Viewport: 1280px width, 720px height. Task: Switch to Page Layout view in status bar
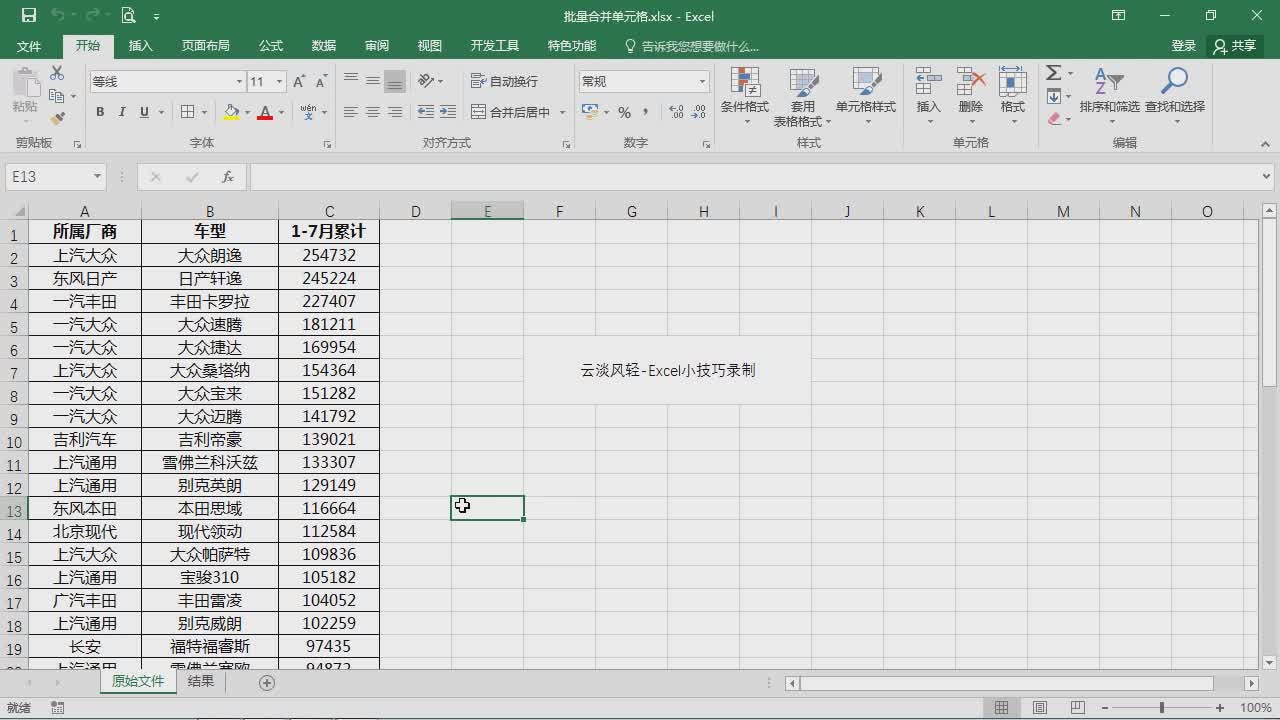[1040, 708]
